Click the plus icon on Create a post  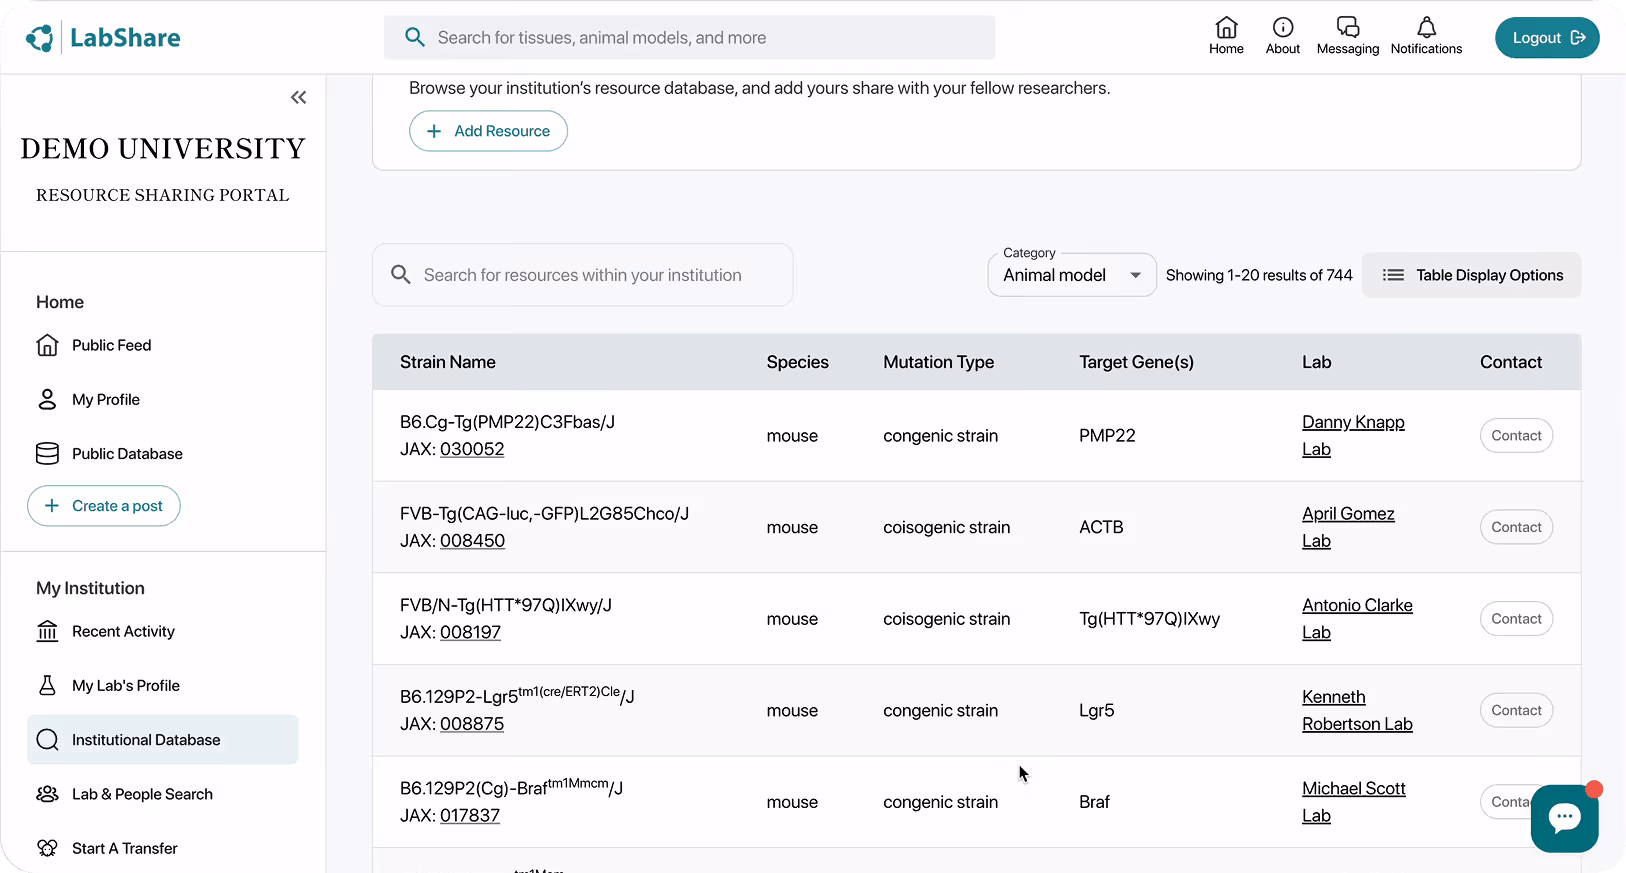click(x=52, y=506)
